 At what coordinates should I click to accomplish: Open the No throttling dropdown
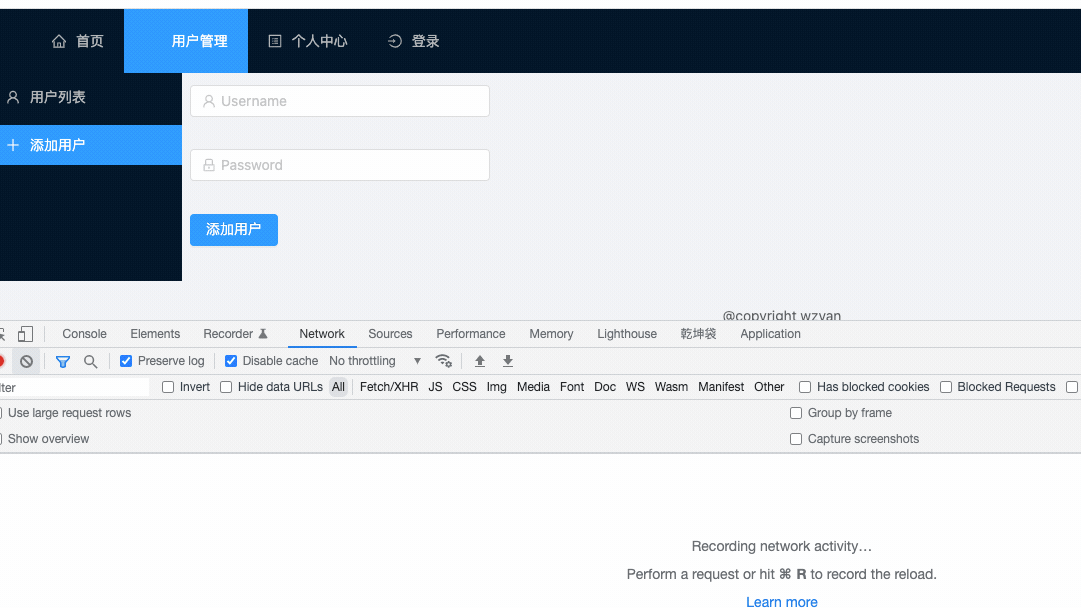point(375,361)
